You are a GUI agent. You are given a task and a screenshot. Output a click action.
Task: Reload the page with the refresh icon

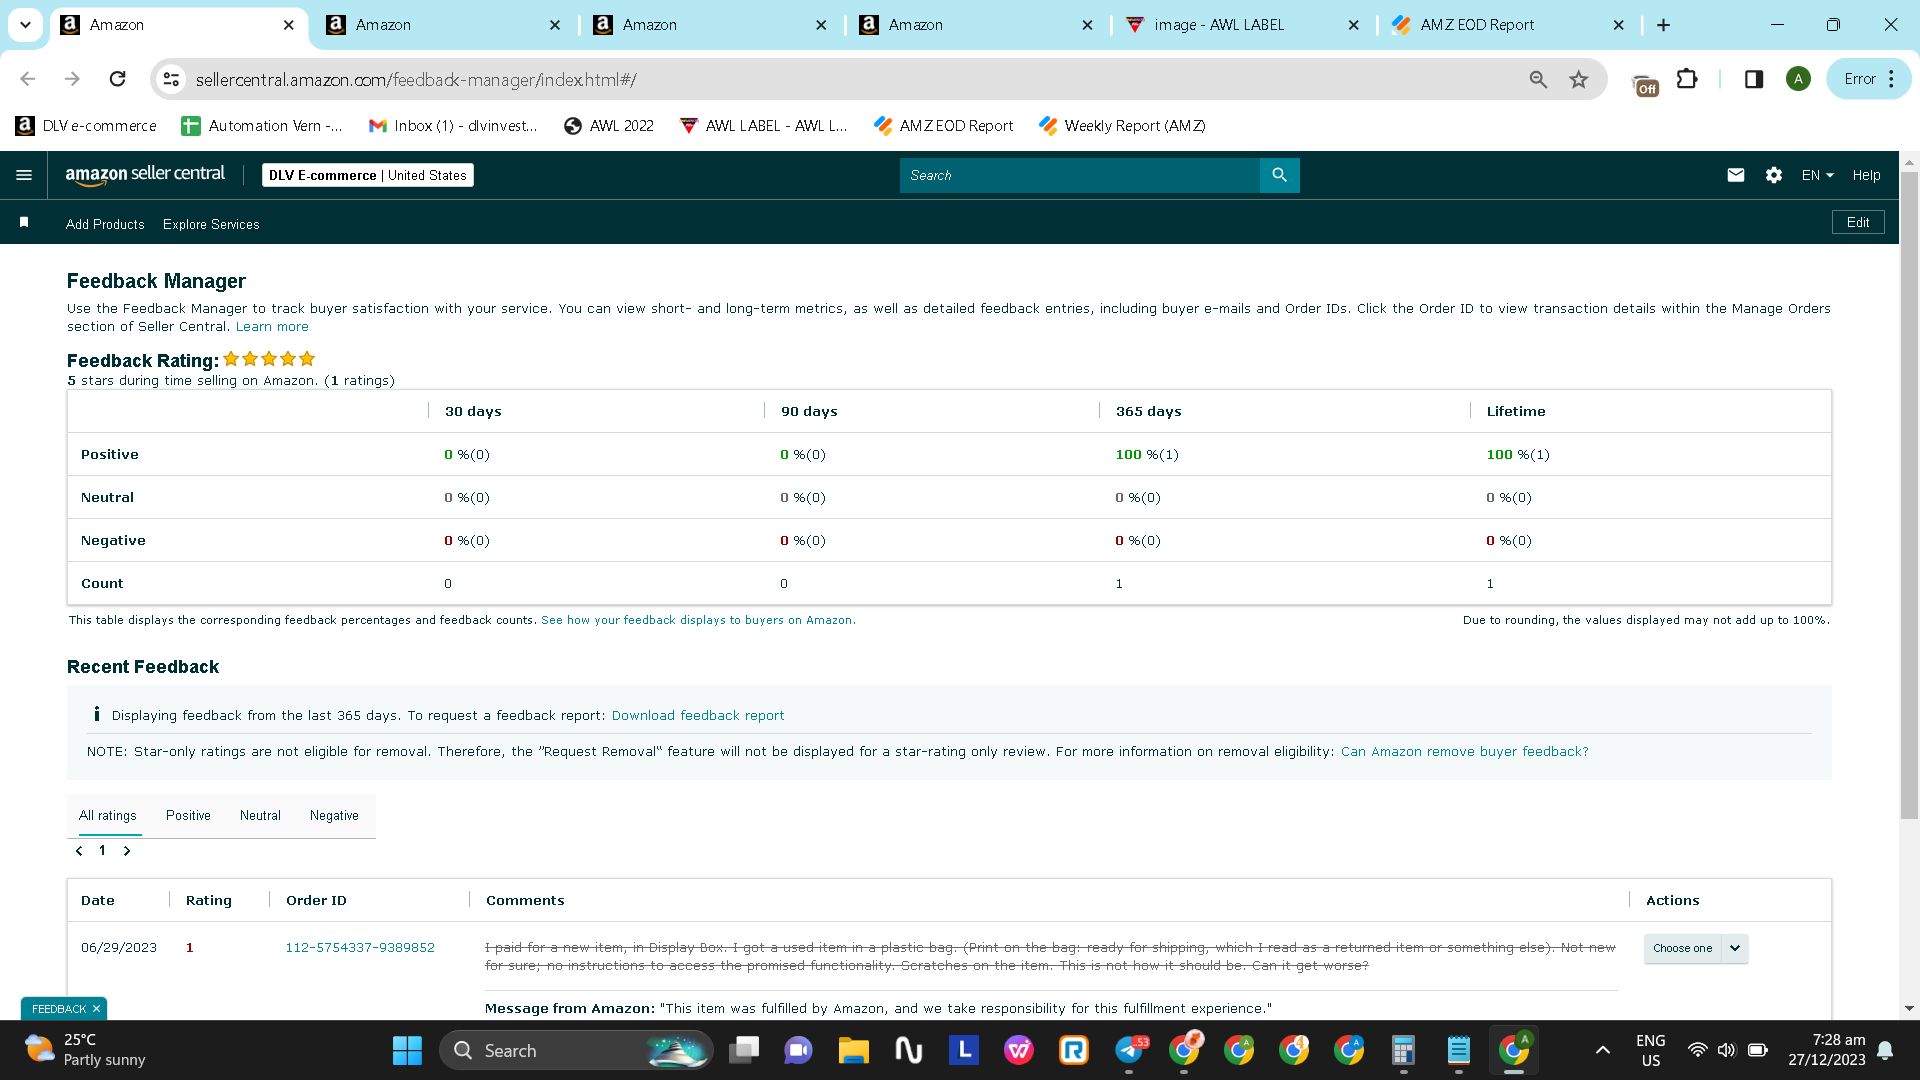click(117, 79)
